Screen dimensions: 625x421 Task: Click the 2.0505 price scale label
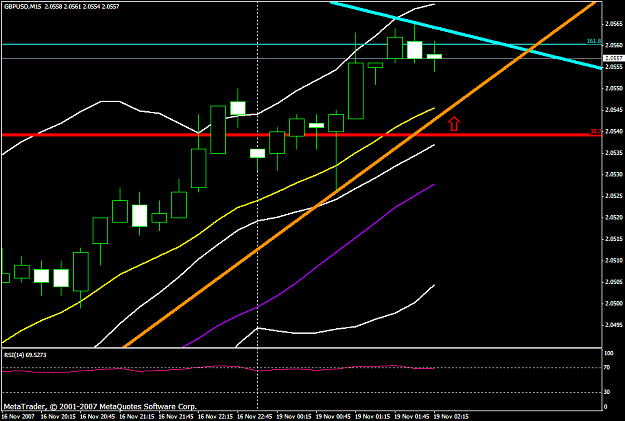coord(614,282)
